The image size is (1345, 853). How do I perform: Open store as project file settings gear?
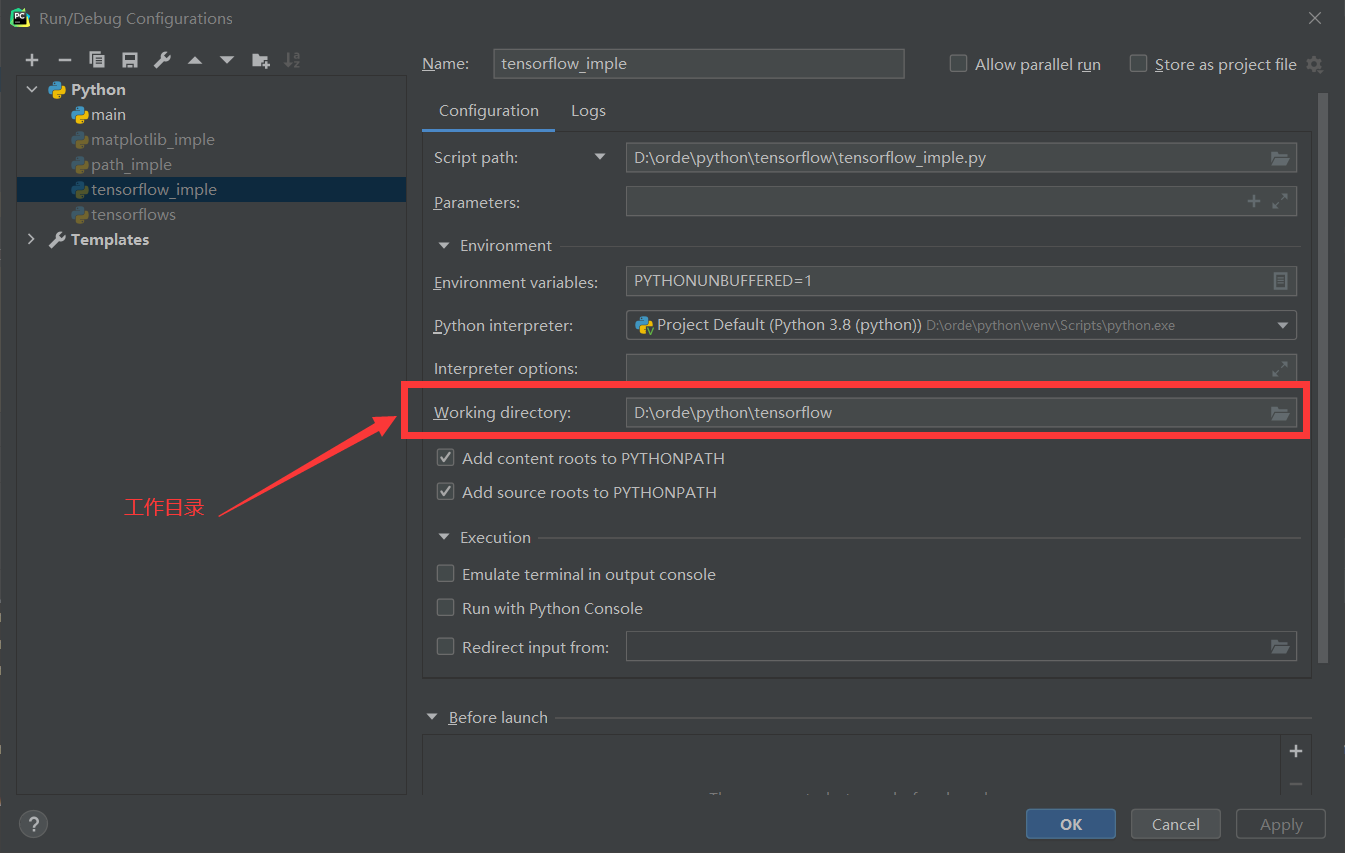pos(1314,64)
